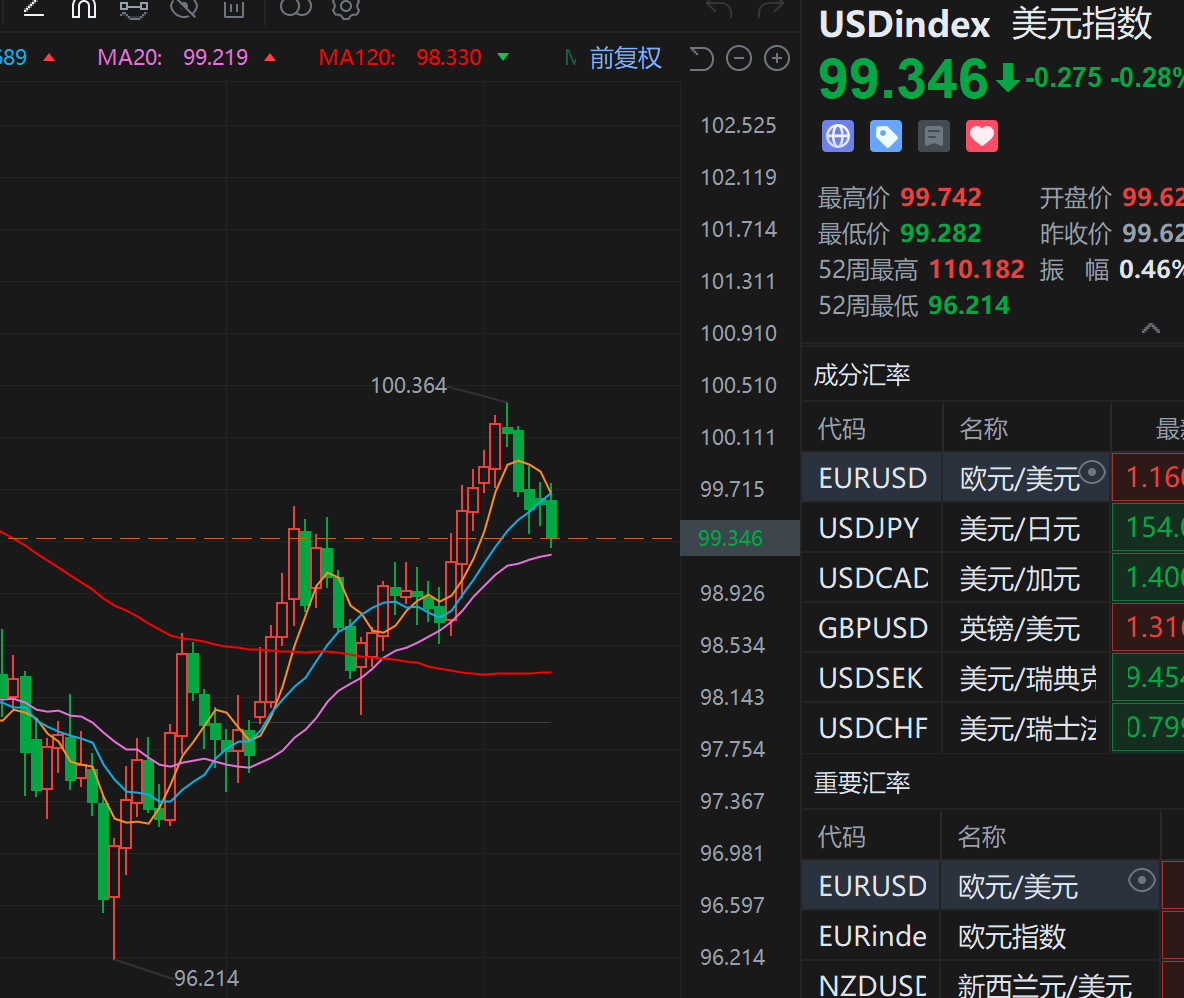Viewport: 1184px width, 998px height.
Task: Open USDJPY row in component rates
Action: point(868,527)
